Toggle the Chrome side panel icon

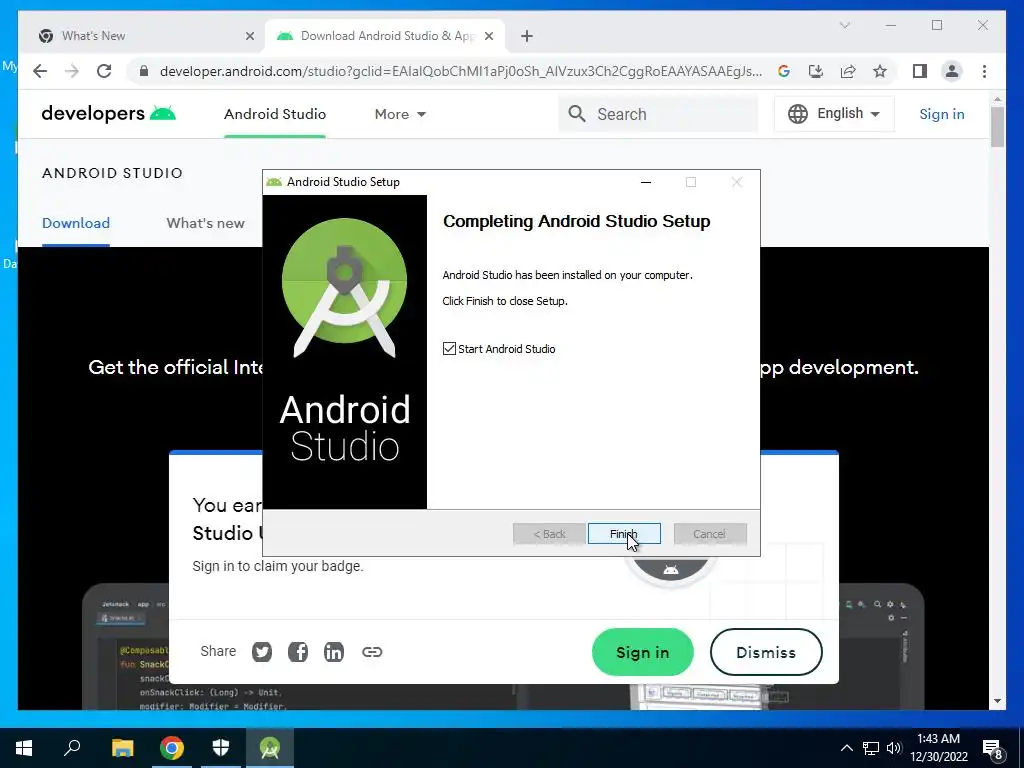click(920, 71)
